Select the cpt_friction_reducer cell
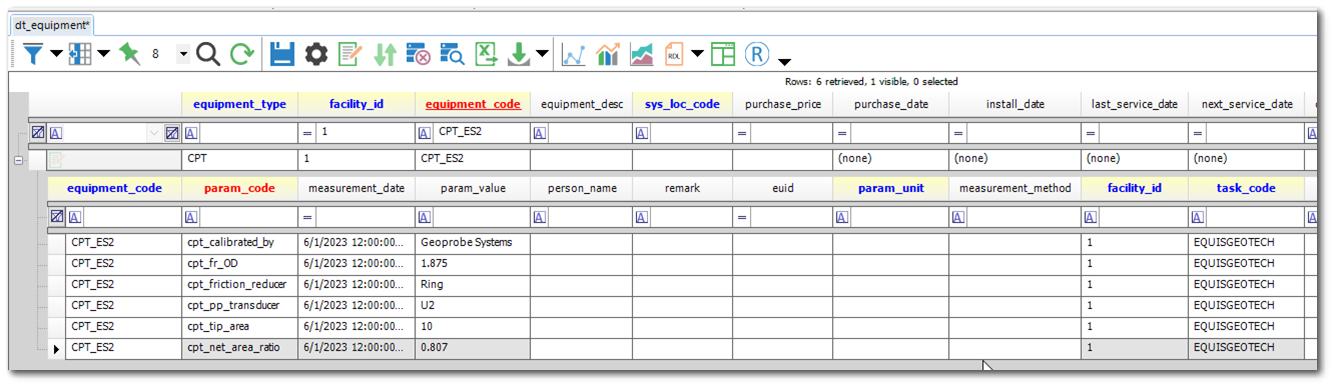The image size is (1333, 386). coord(240,284)
